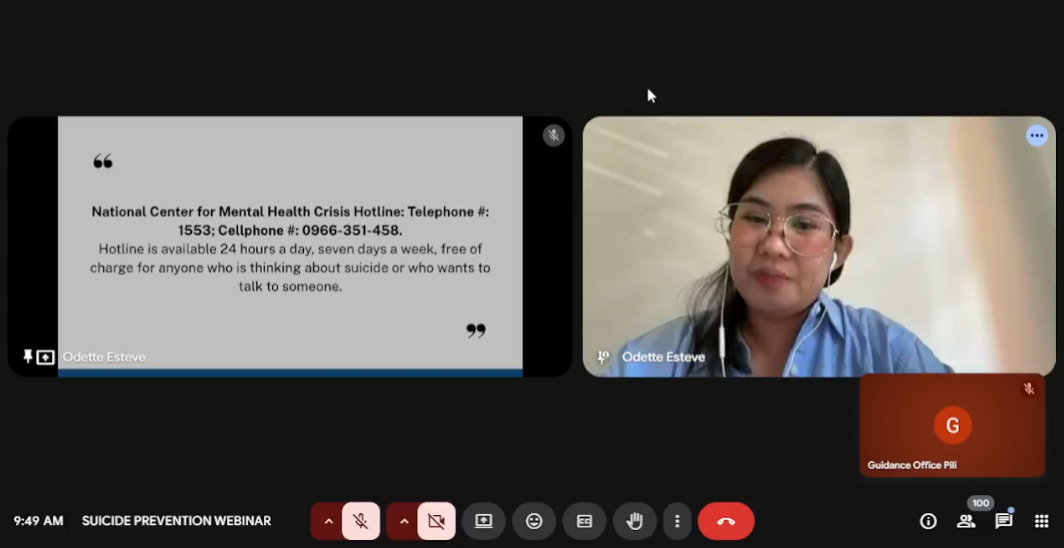Select the Guidance Office Pili tile
This screenshot has width=1064, height=548.
[952, 425]
